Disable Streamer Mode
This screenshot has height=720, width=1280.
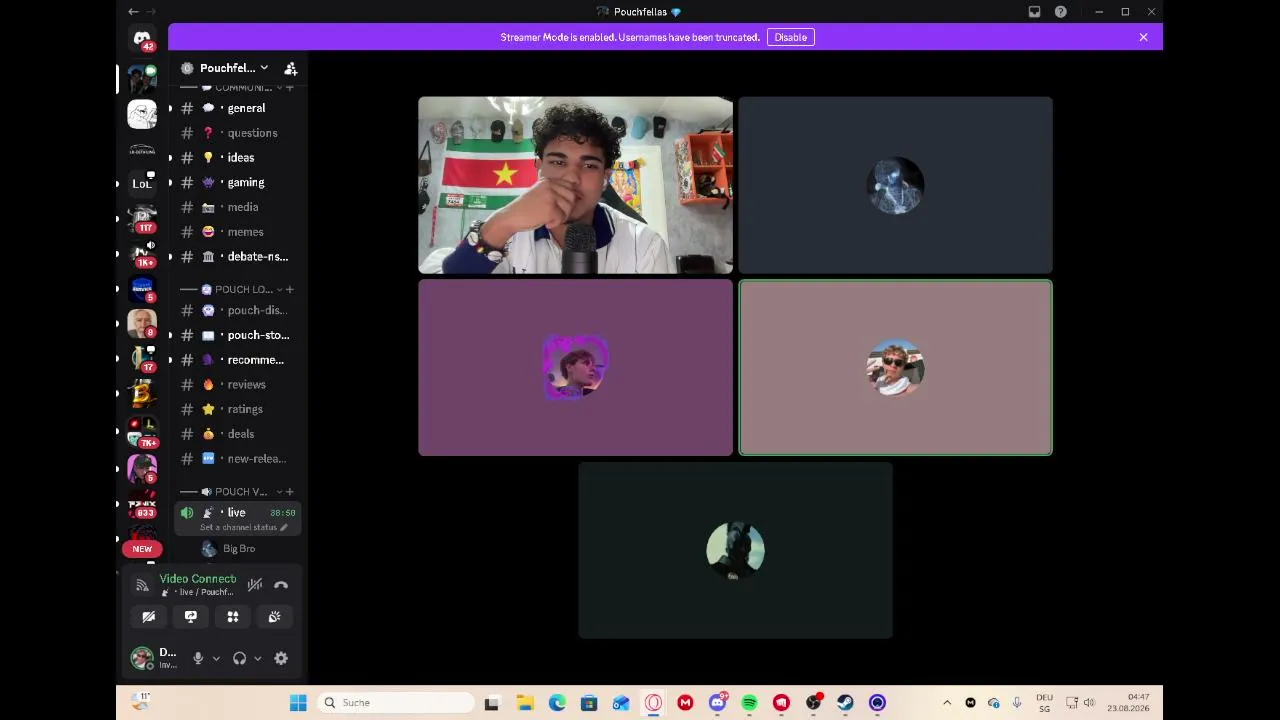[x=790, y=37]
